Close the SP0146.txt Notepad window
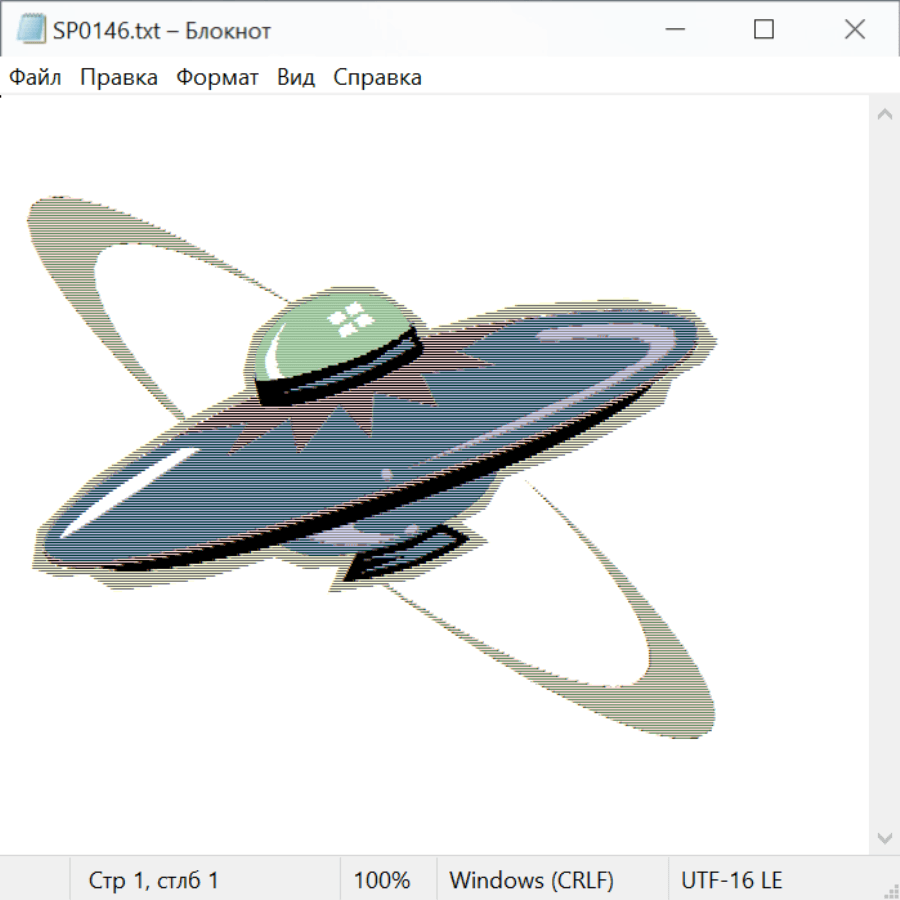This screenshot has width=900, height=900. tap(854, 30)
